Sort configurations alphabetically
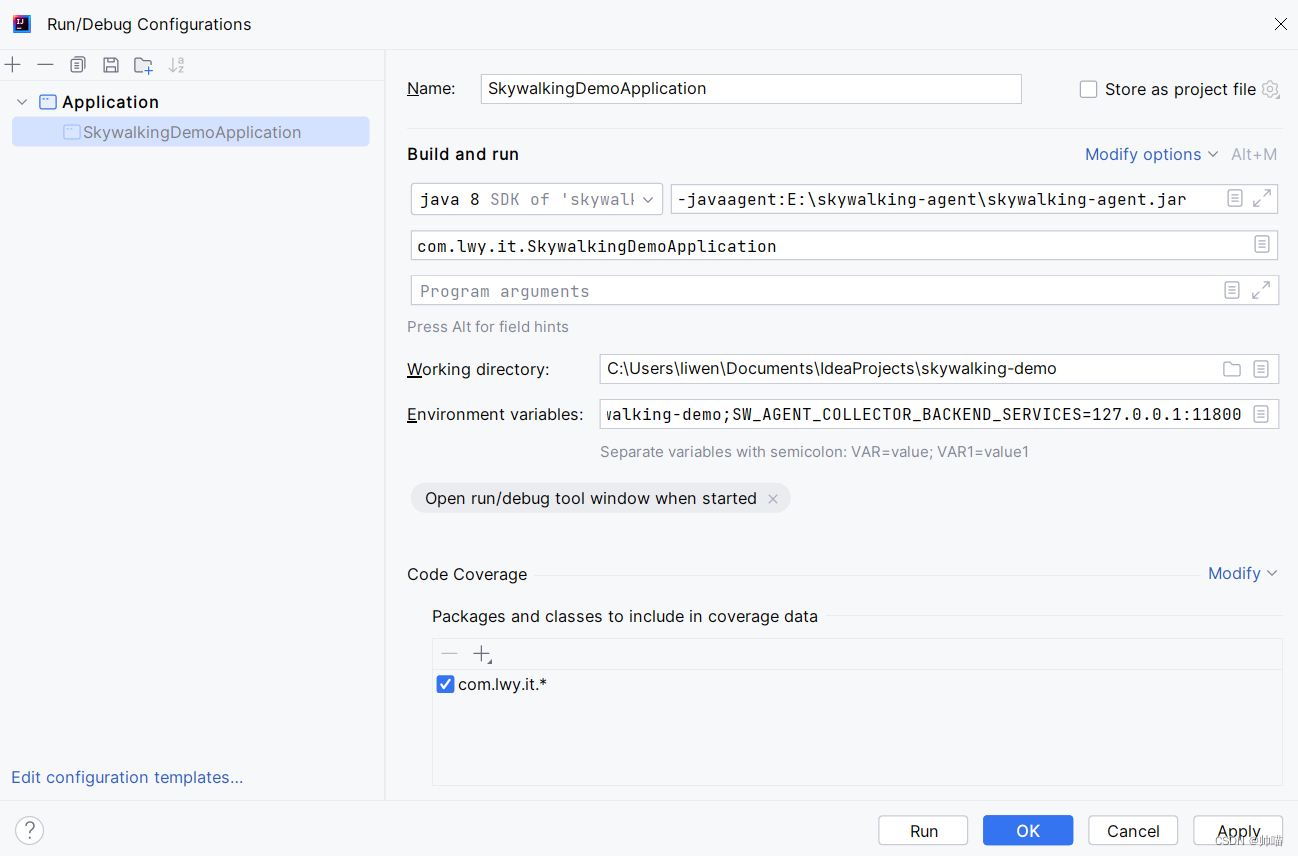Viewport: 1298px width, 856px height. (177, 65)
